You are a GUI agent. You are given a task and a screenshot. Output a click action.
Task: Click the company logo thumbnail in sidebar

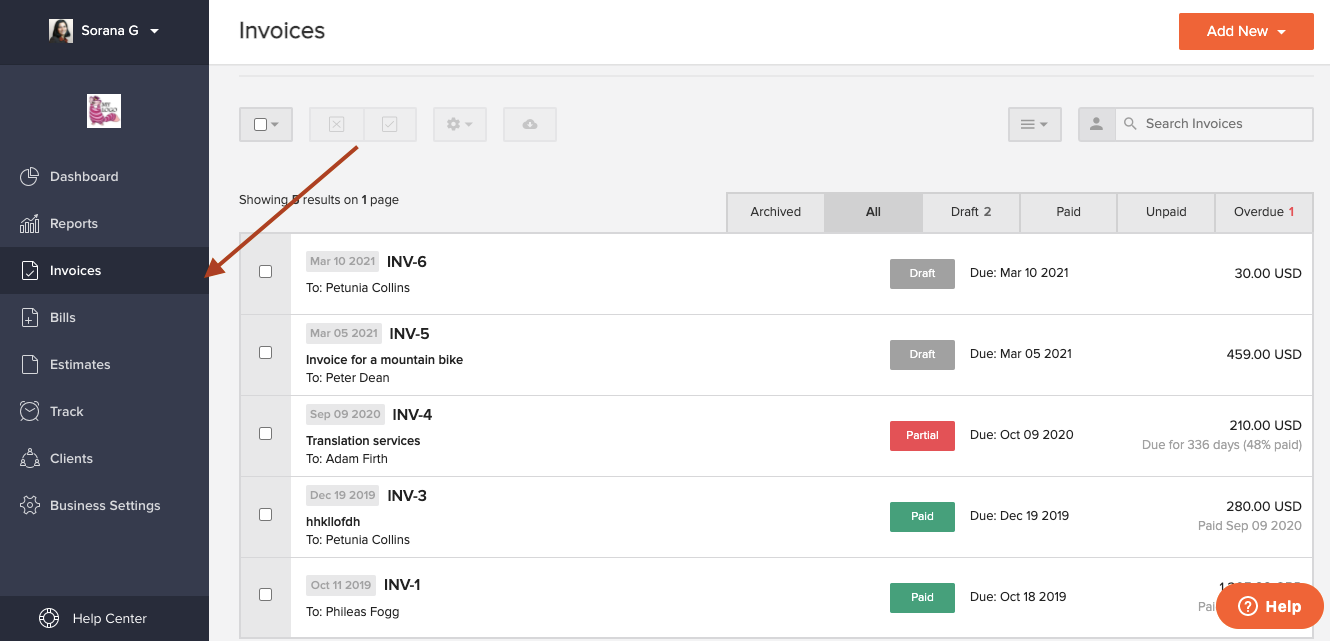104,111
